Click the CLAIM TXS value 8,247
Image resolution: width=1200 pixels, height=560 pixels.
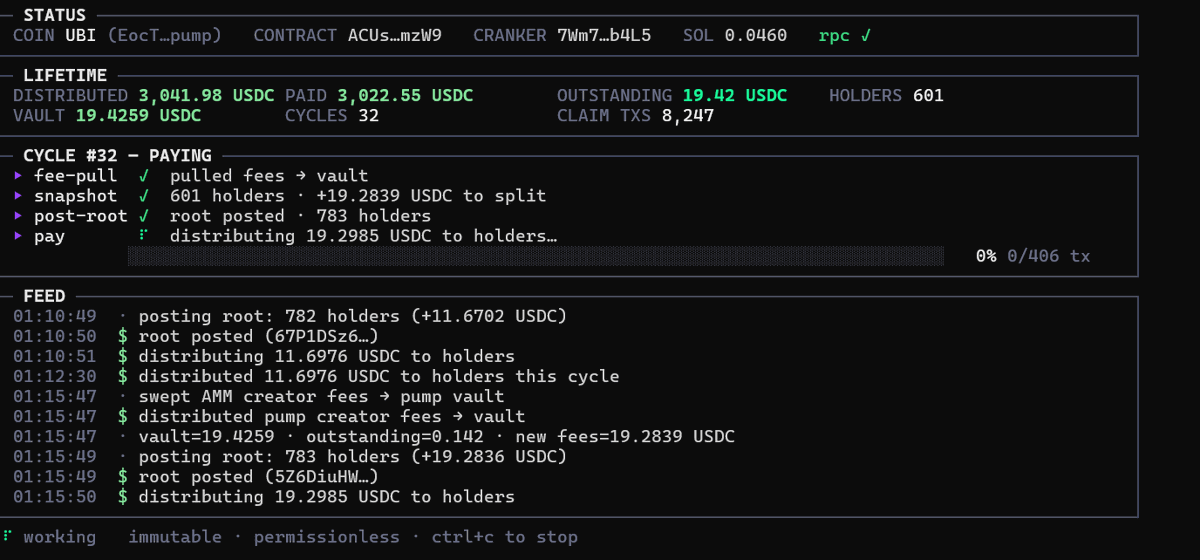[x=688, y=115]
